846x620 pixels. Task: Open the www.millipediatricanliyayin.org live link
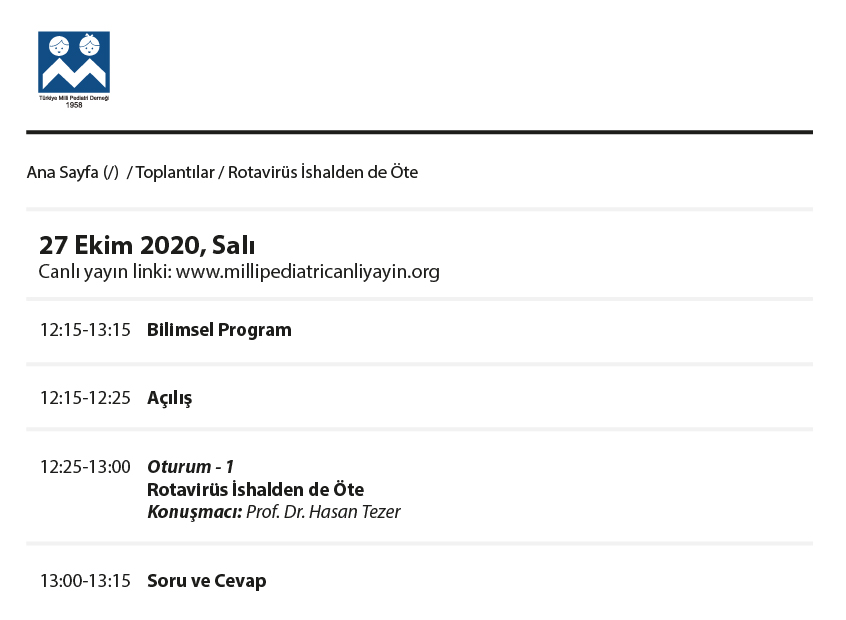308,271
